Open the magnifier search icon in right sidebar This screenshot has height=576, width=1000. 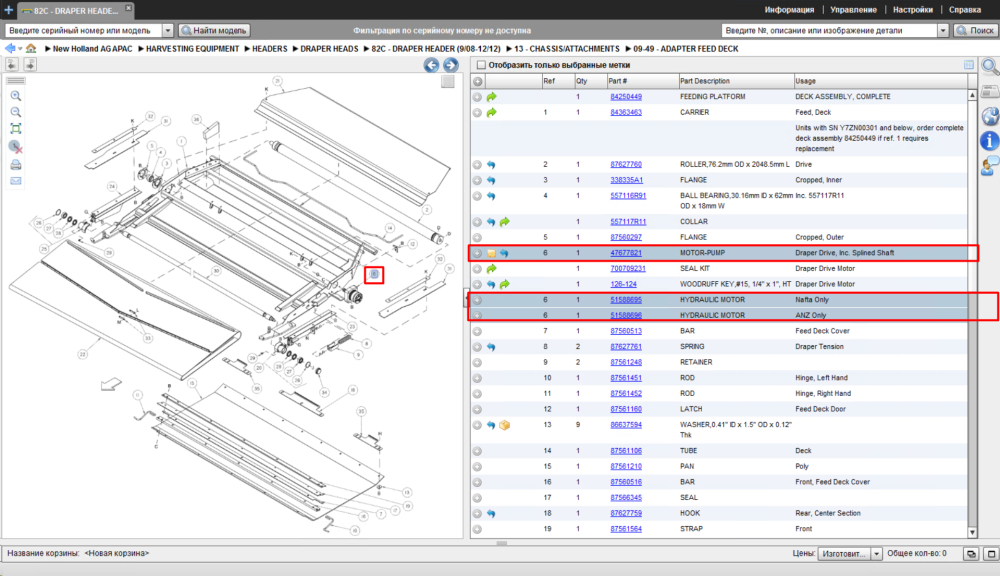click(x=990, y=66)
